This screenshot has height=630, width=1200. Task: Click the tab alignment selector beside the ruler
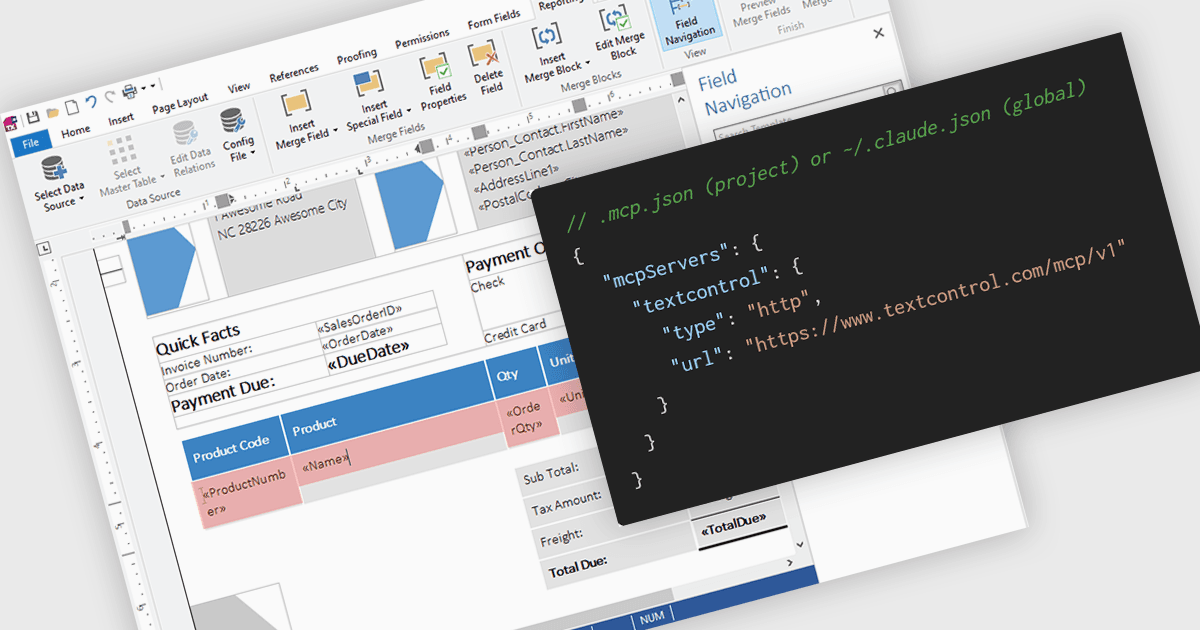click(42, 246)
